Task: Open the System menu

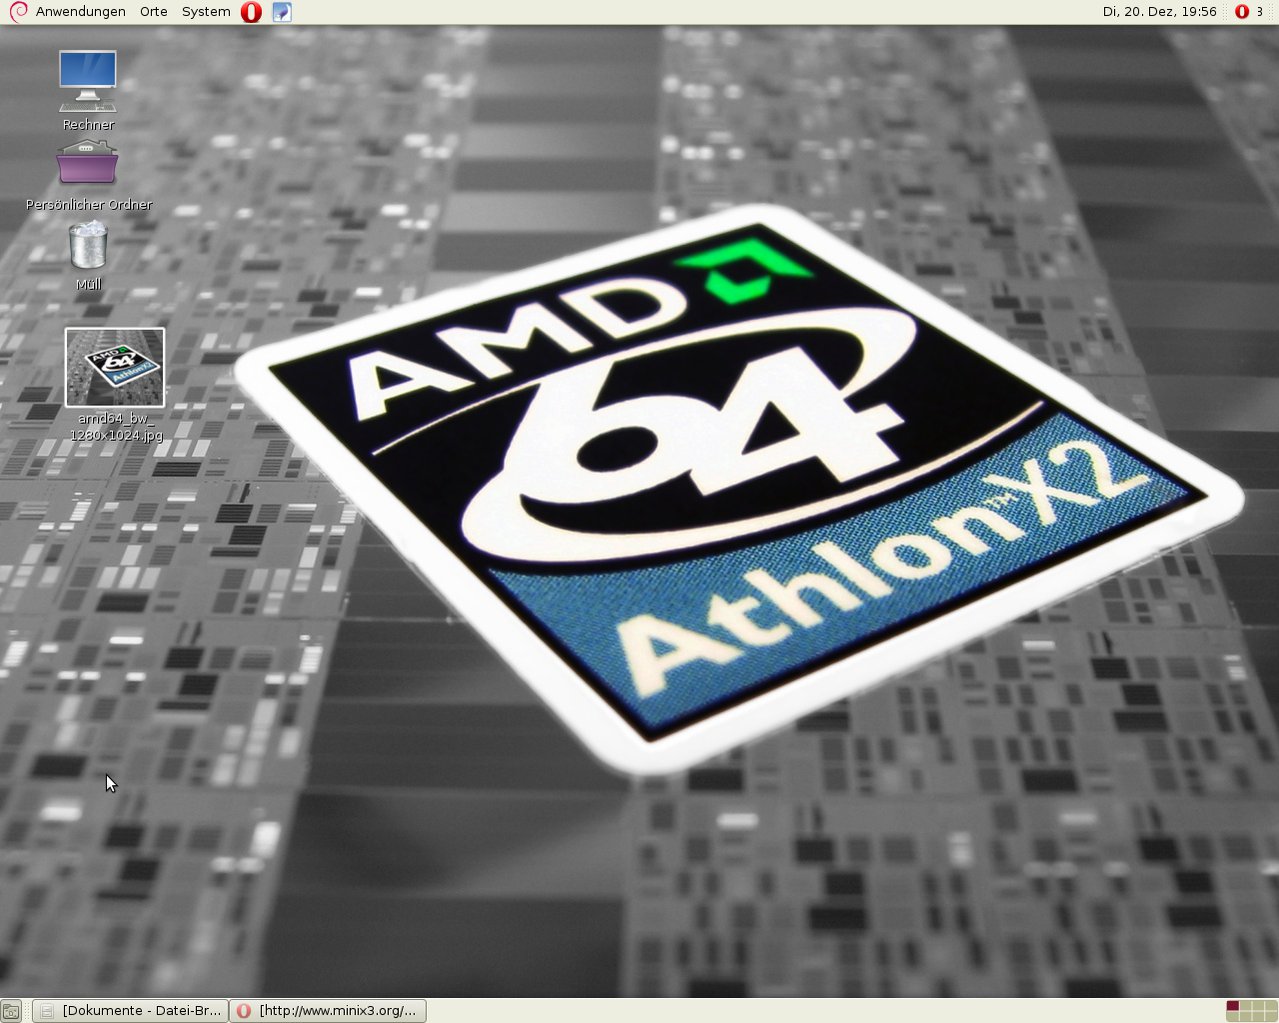Action: pyautogui.click(x=206, y=12)
